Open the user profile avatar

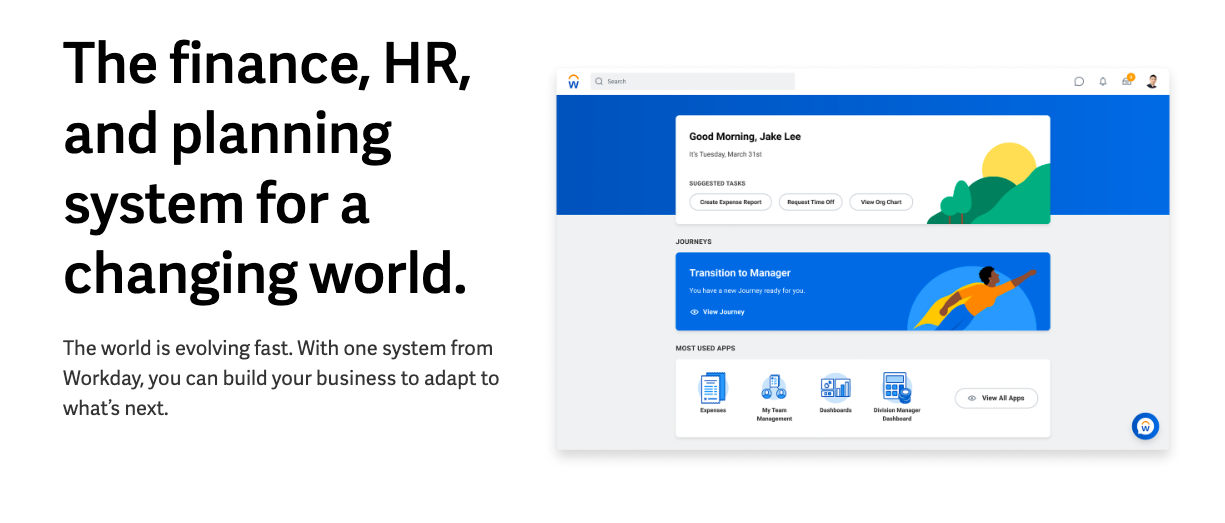point(1152,82)
